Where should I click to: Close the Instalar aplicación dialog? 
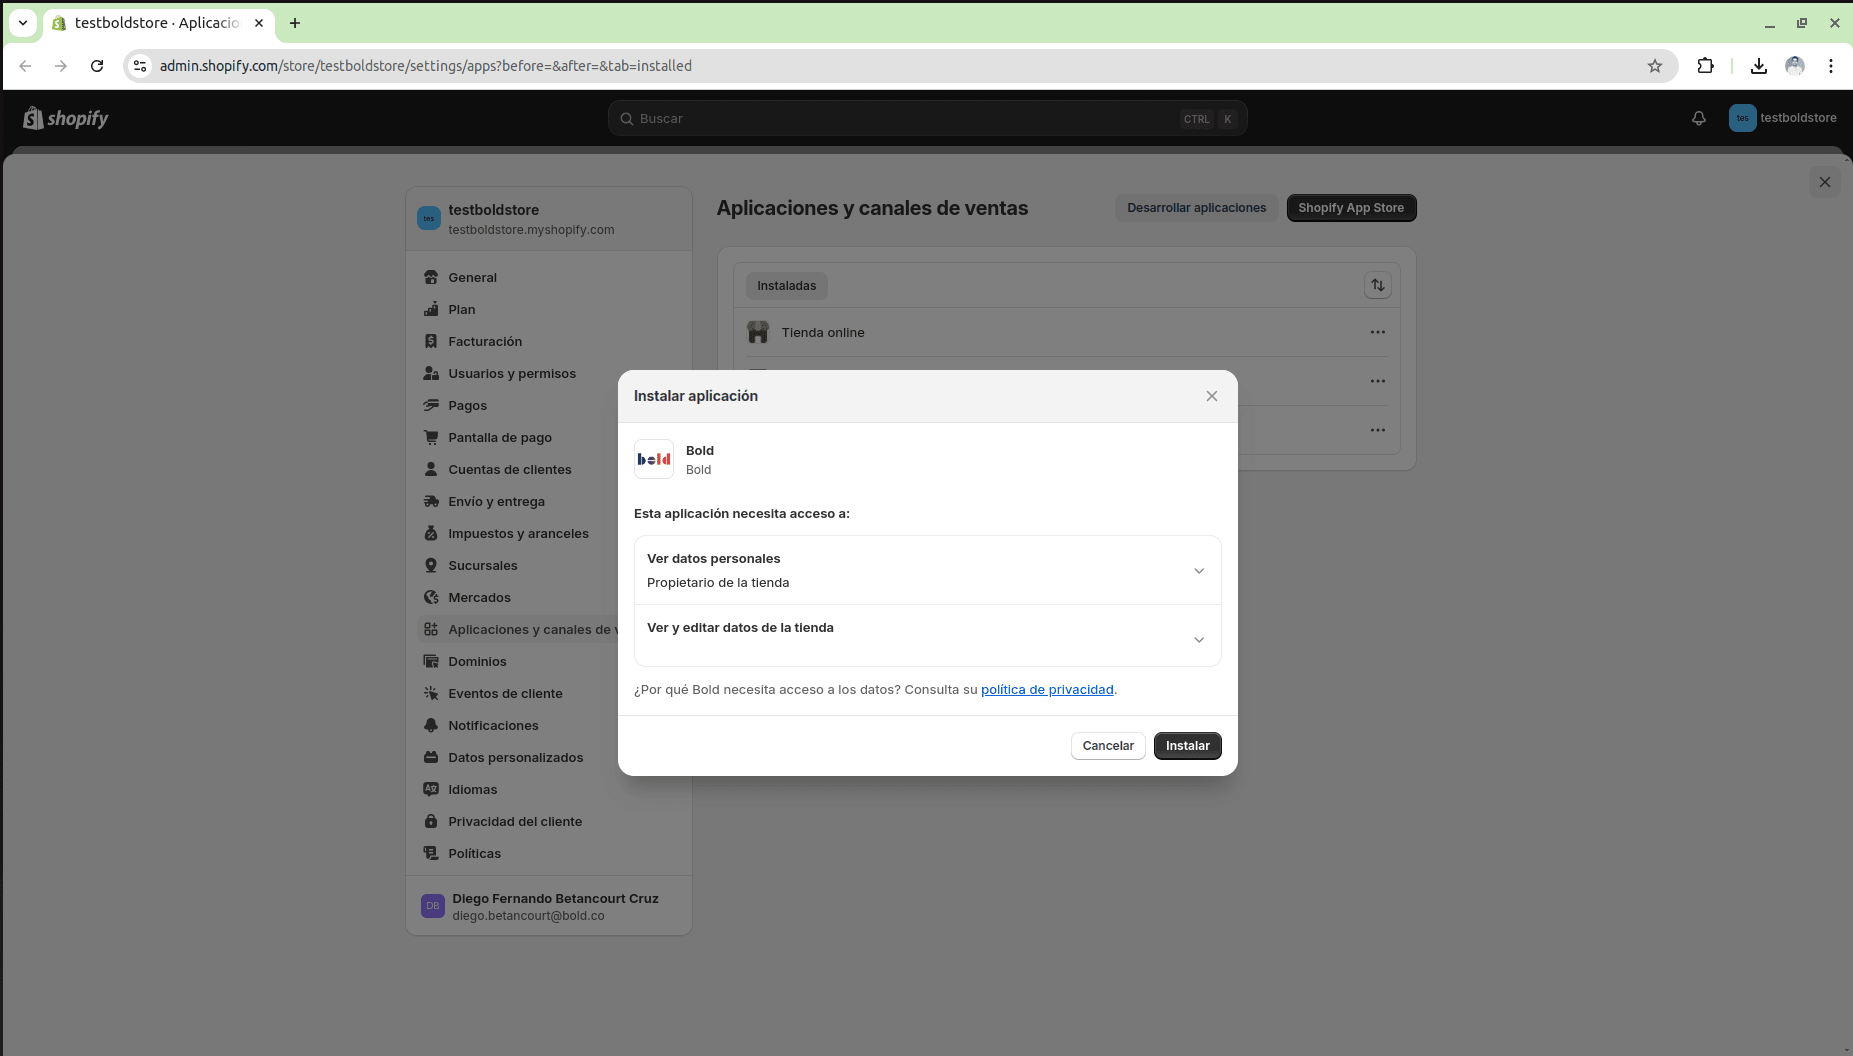[x=1211, y=396]
